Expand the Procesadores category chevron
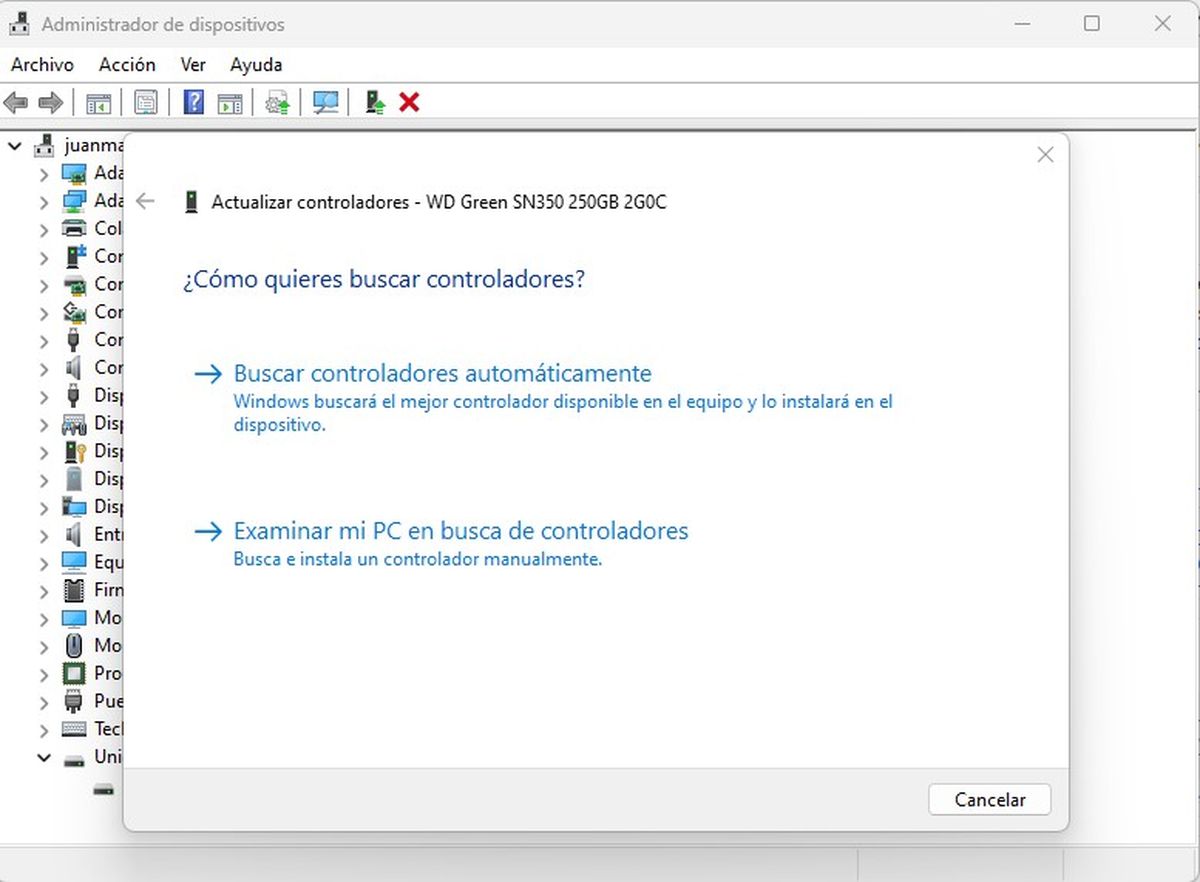Viewport: 1200px width, 882px height. 42,673
